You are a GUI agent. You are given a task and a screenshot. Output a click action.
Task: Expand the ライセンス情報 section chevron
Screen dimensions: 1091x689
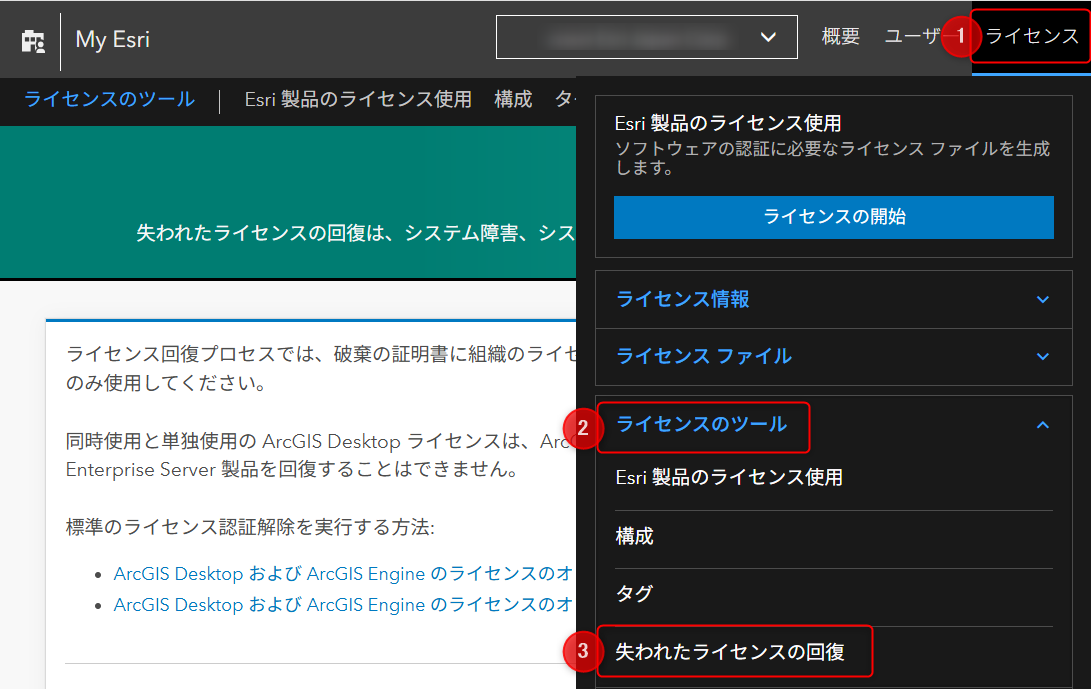(1042, 299)
